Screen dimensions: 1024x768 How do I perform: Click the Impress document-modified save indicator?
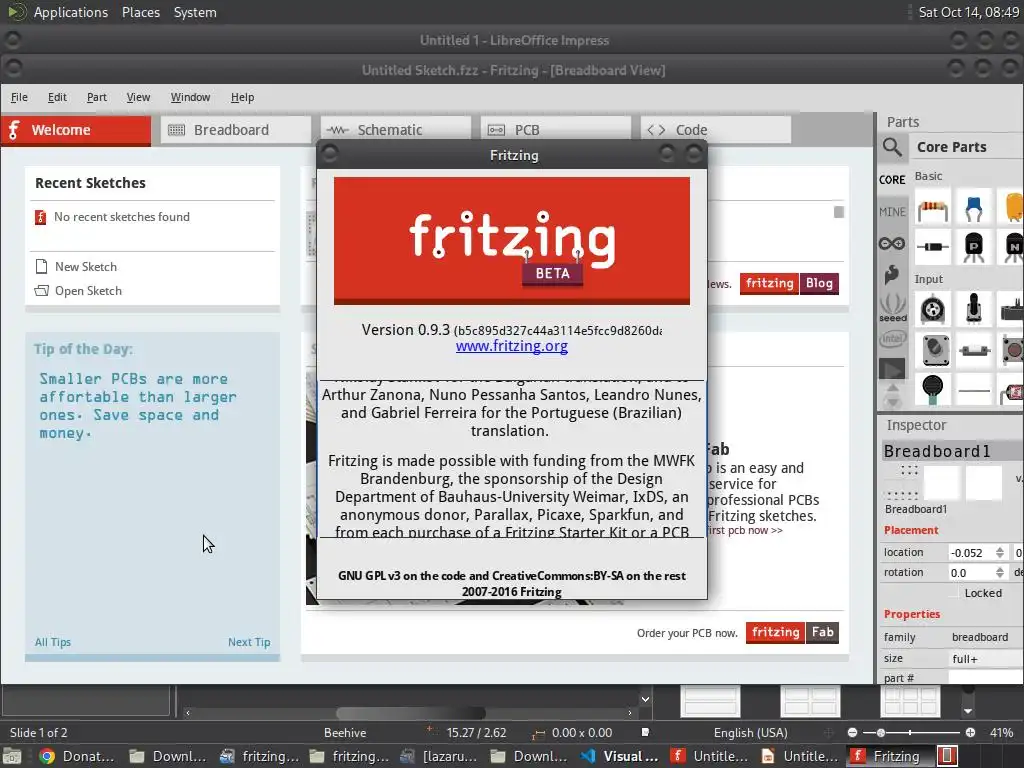(645, 733)
